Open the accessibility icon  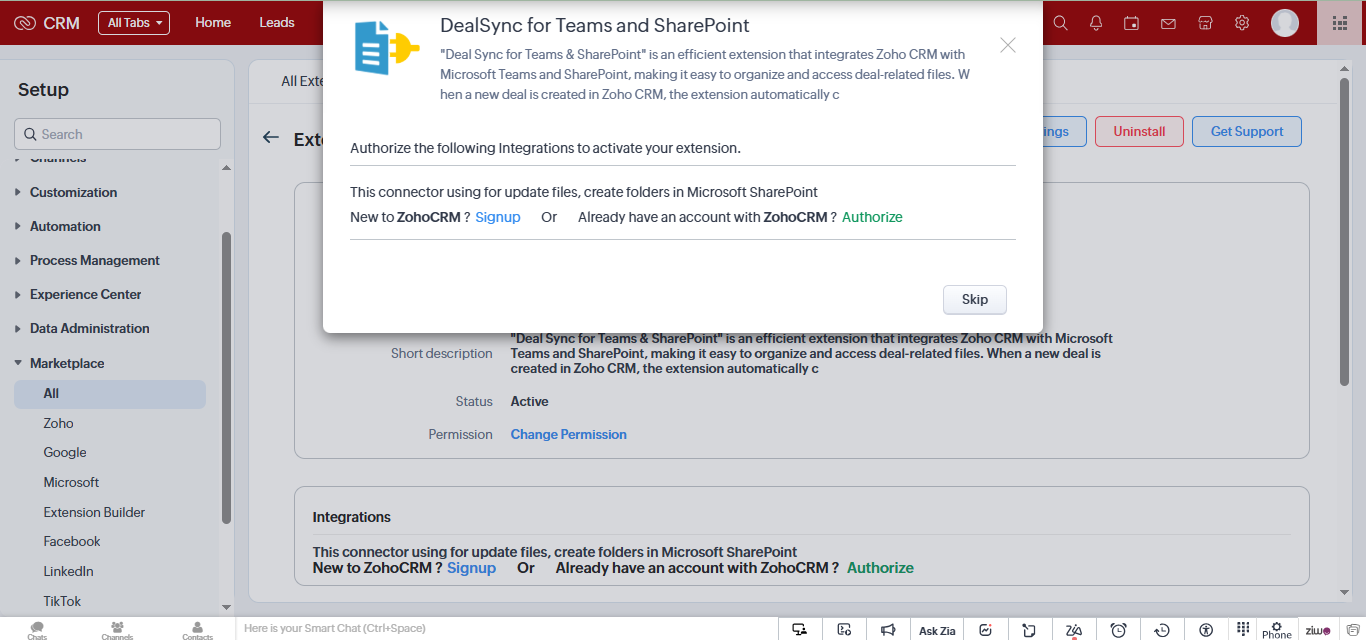[x=1206, y=629]
